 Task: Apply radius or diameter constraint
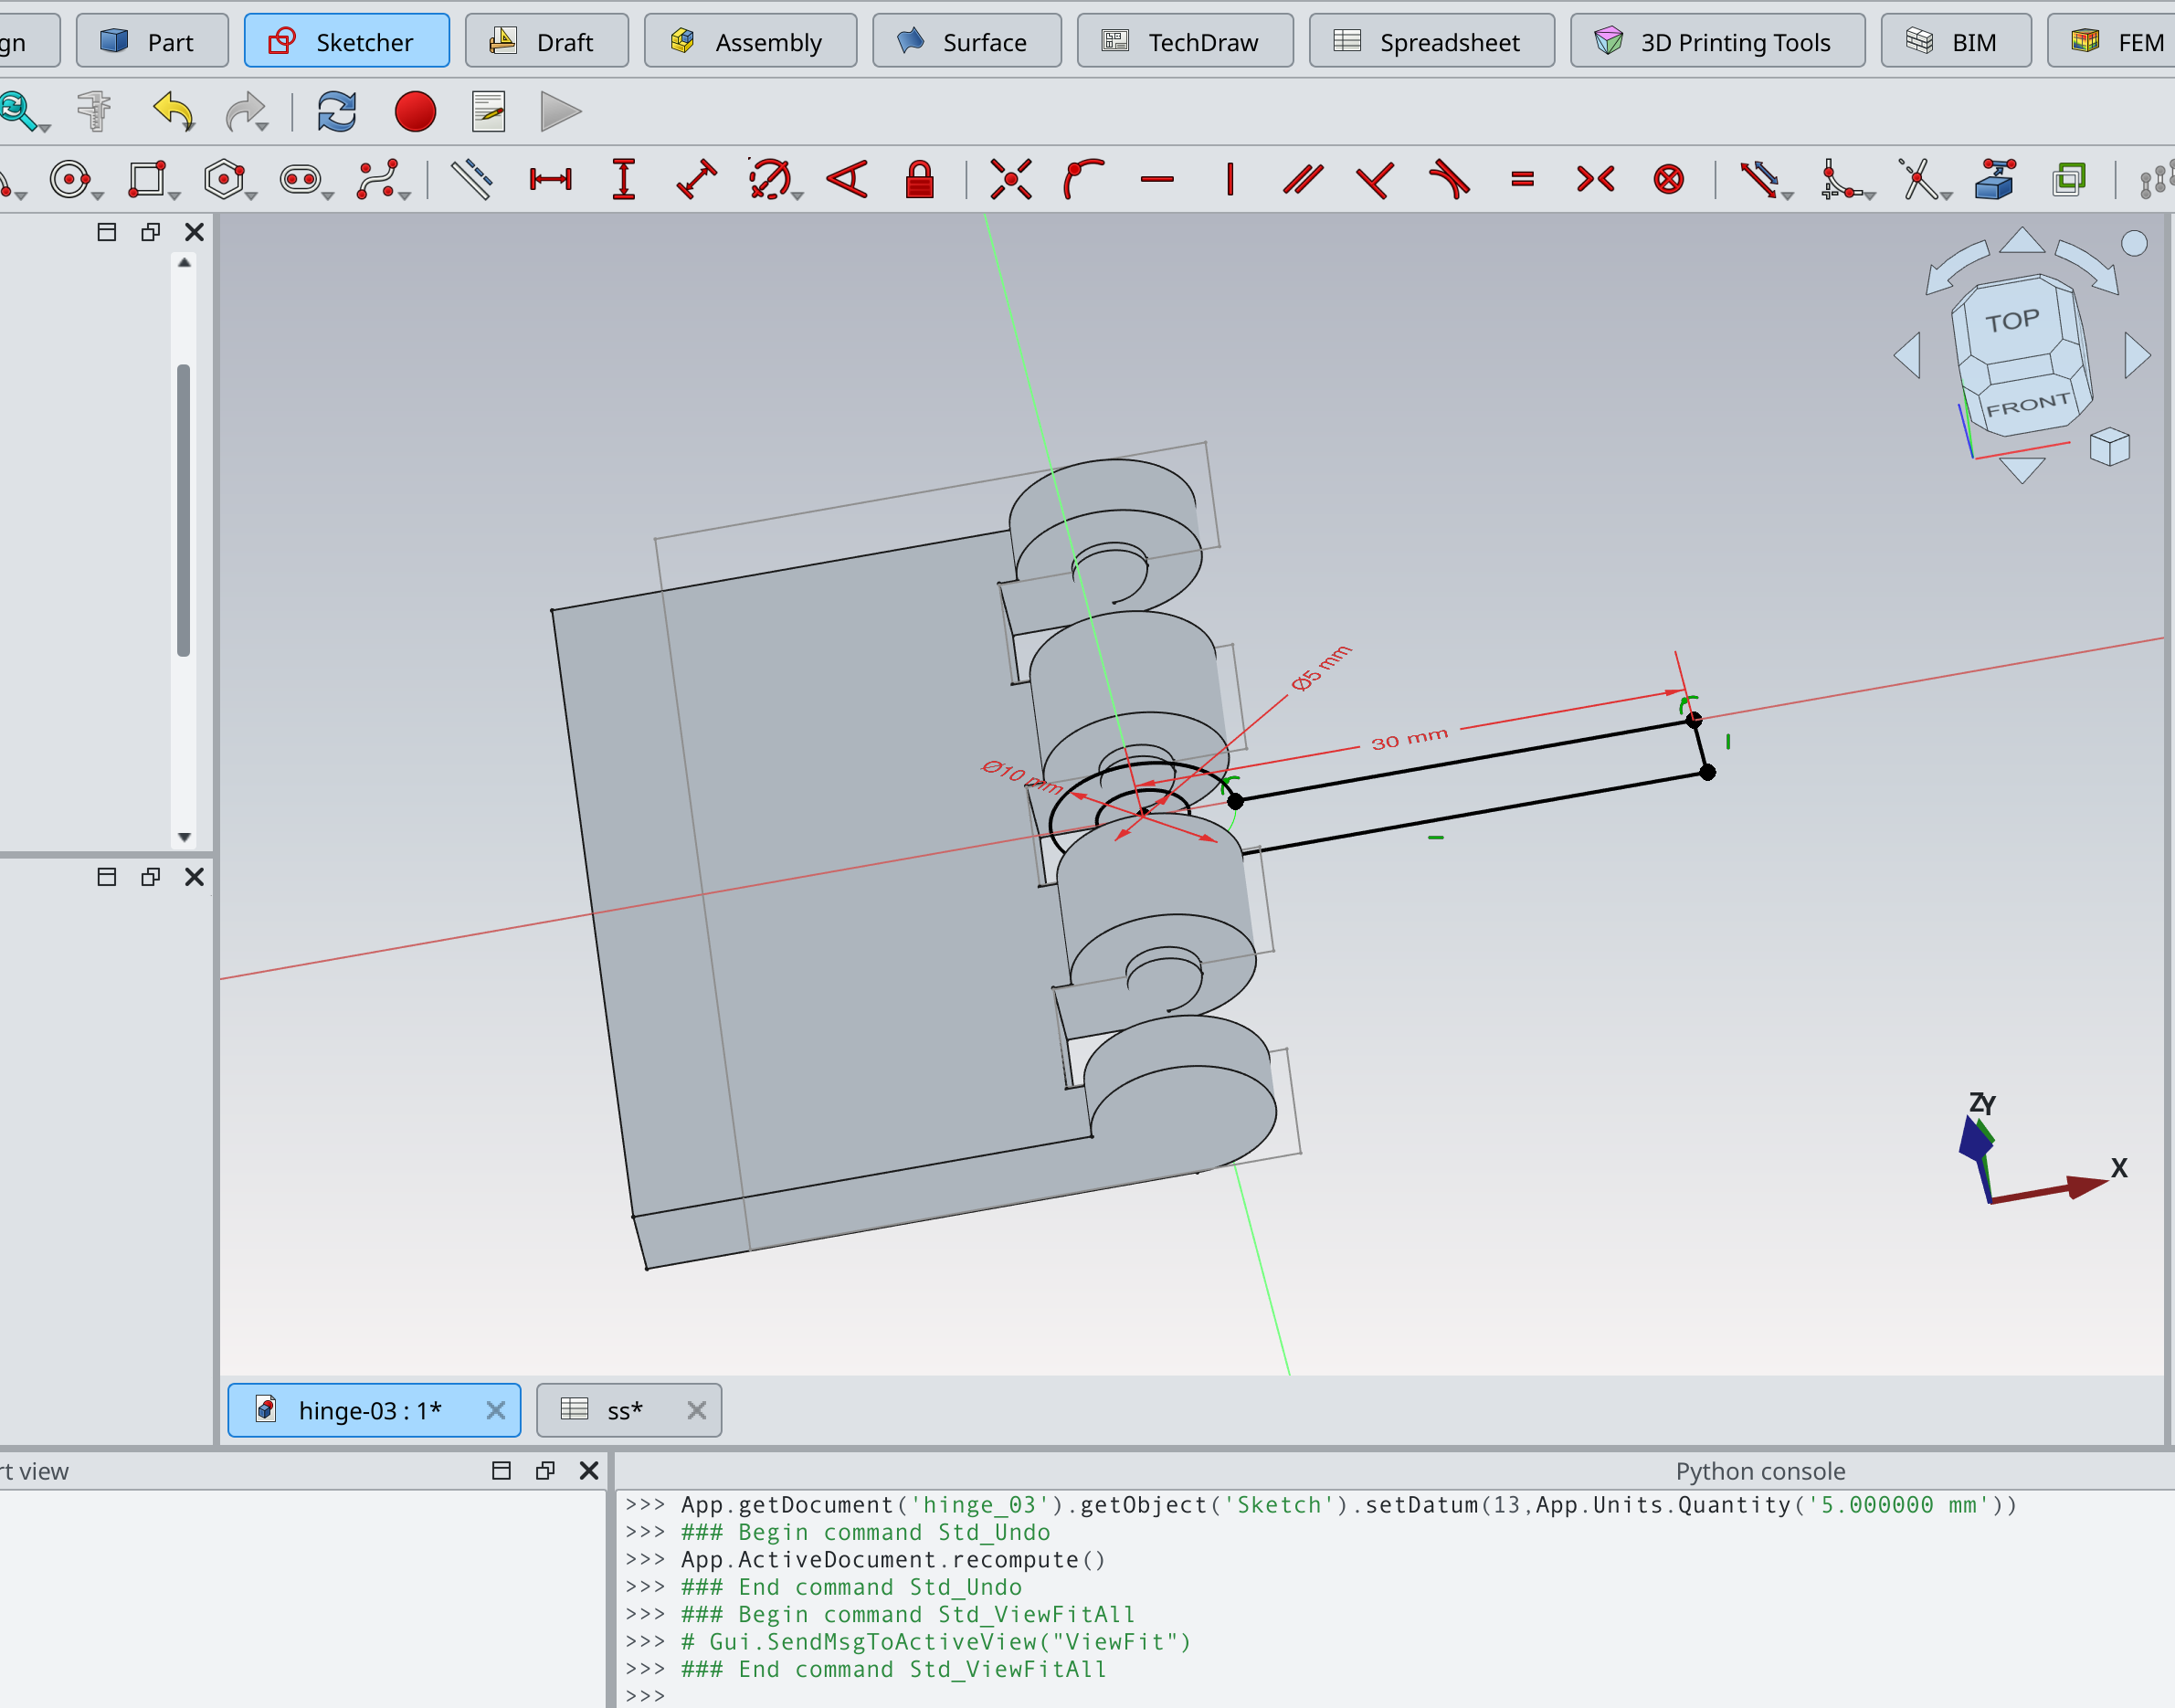(x=768, y=180)
